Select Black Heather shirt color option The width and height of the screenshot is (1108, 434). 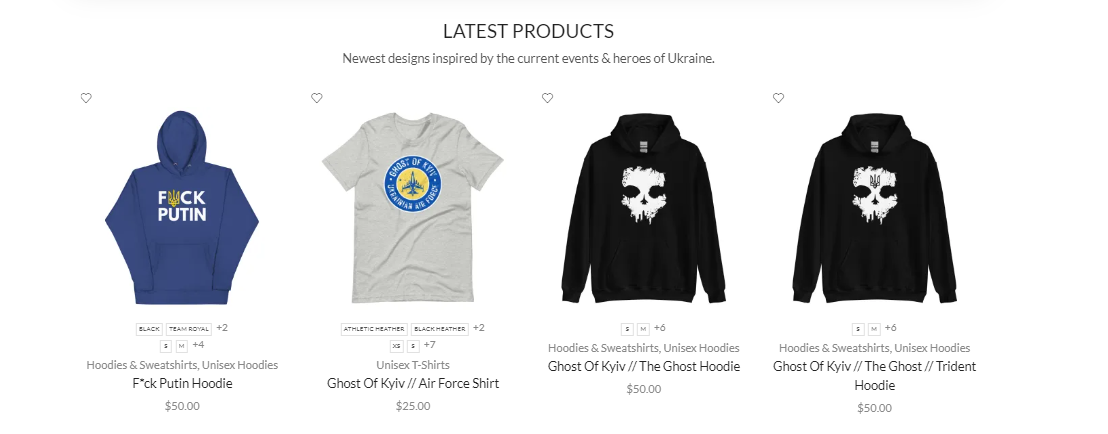click(x=440, y=329)
